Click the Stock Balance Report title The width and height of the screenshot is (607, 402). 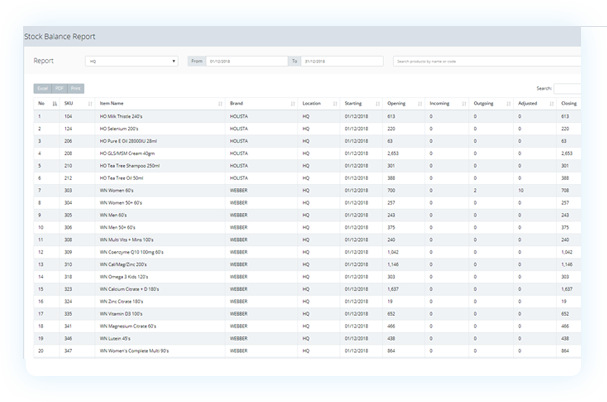click(x=60, y=36)
